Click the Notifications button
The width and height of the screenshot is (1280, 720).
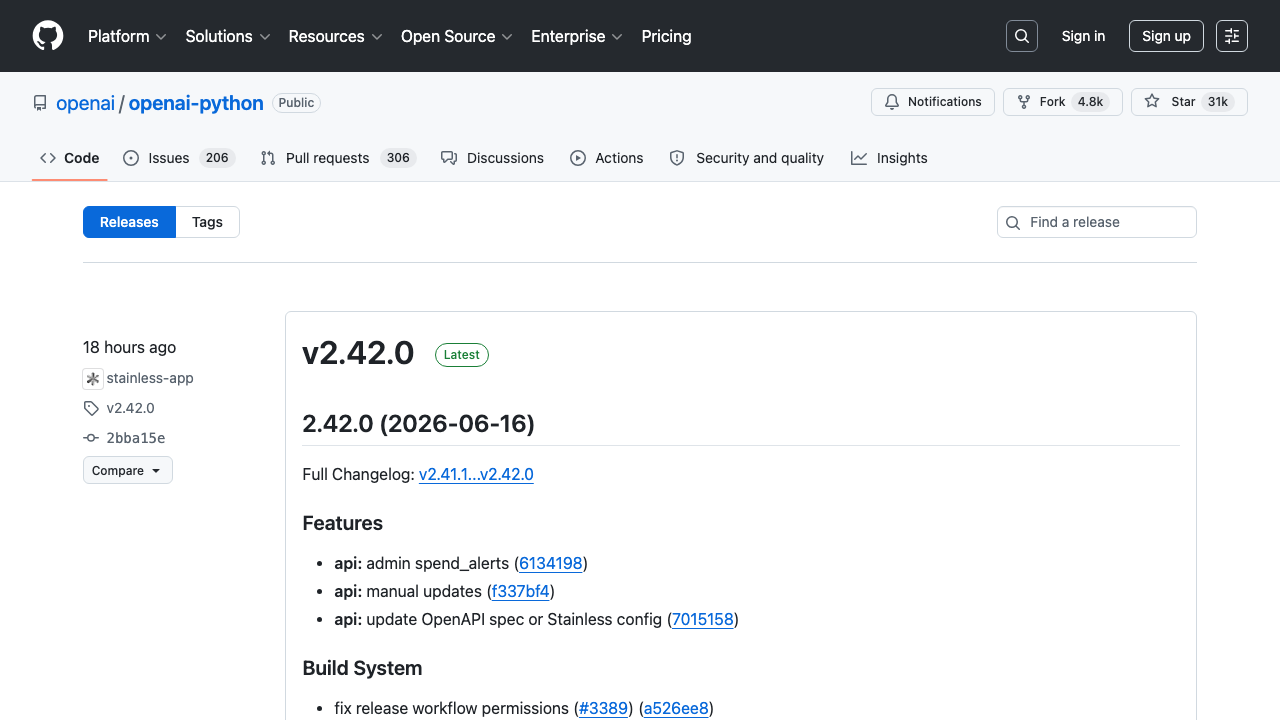(933, 102)
